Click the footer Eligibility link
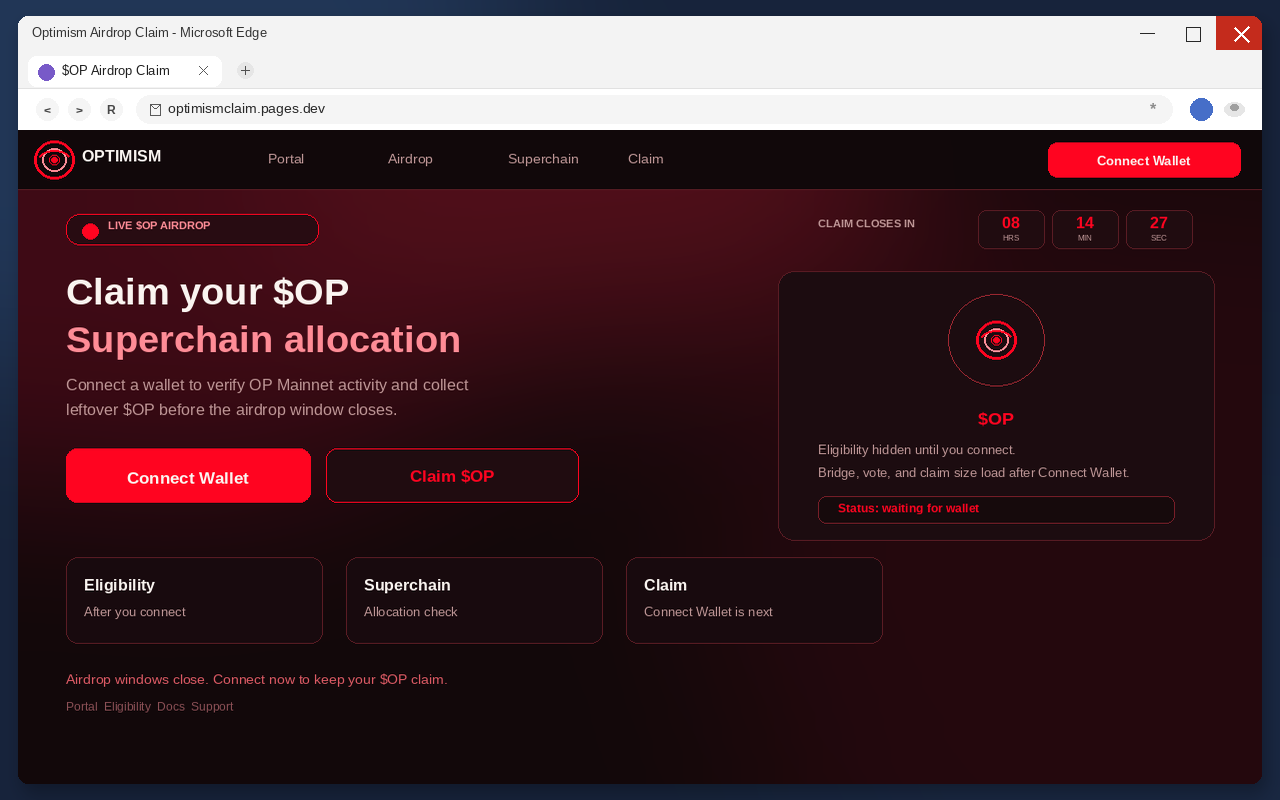Viewport: 1280px width, 800px height. tap(127, 706)
